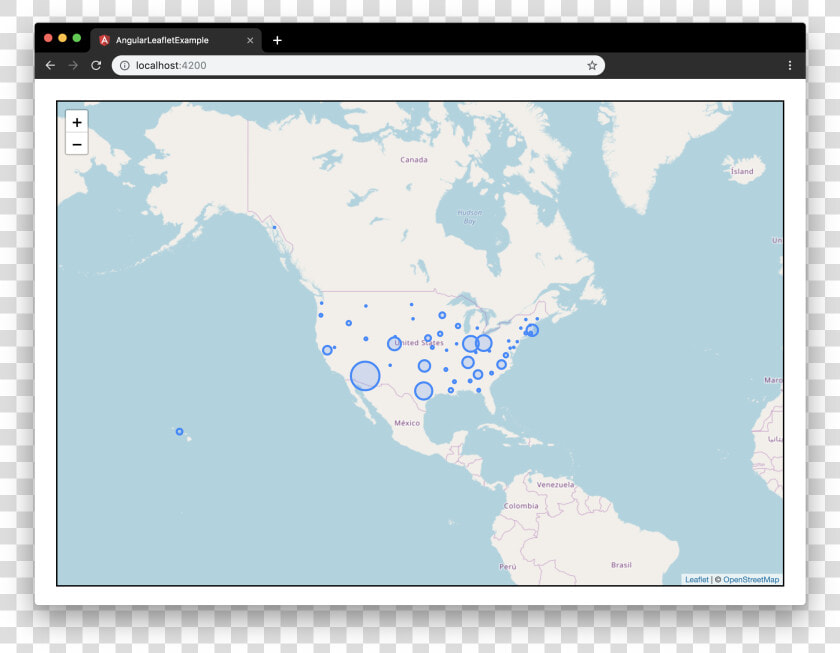This screenshot has width=840, height=653.
Task: Click the small marker in Alaska panhandle
Action: tap(274, 228)
